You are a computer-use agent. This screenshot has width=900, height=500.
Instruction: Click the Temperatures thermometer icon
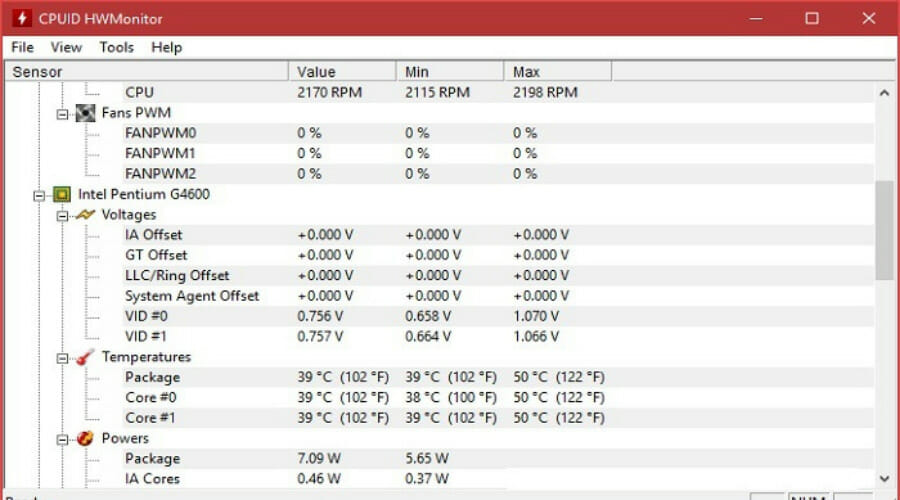[x=86, y=357]
